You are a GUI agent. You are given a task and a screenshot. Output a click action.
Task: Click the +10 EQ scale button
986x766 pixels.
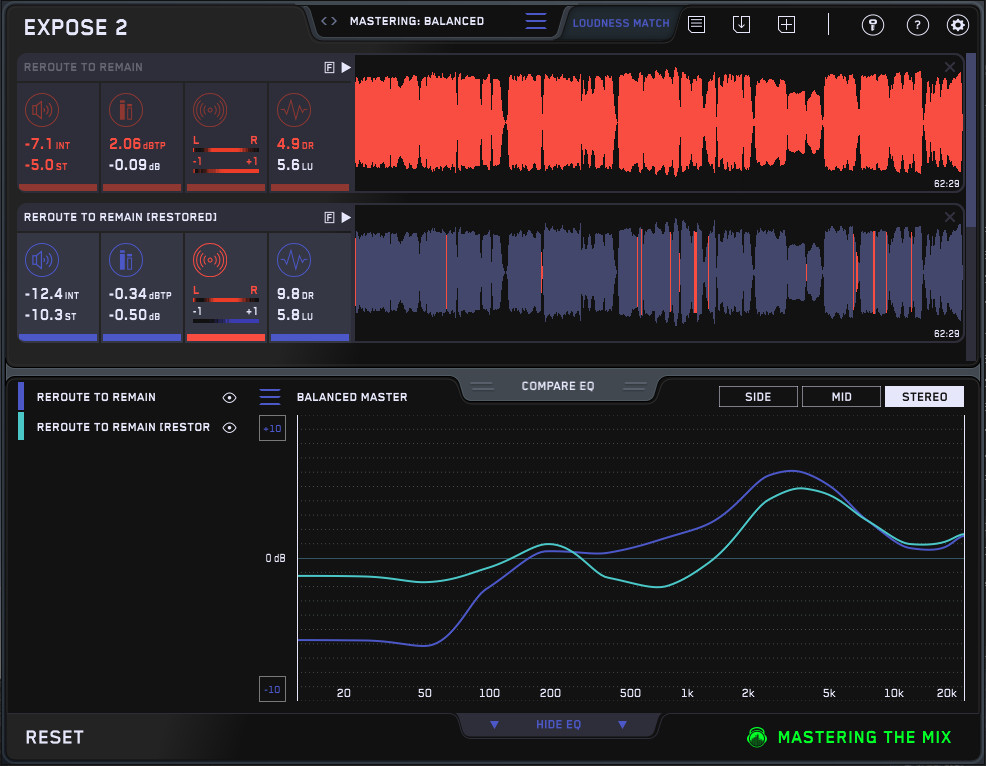tap(272, 428)
